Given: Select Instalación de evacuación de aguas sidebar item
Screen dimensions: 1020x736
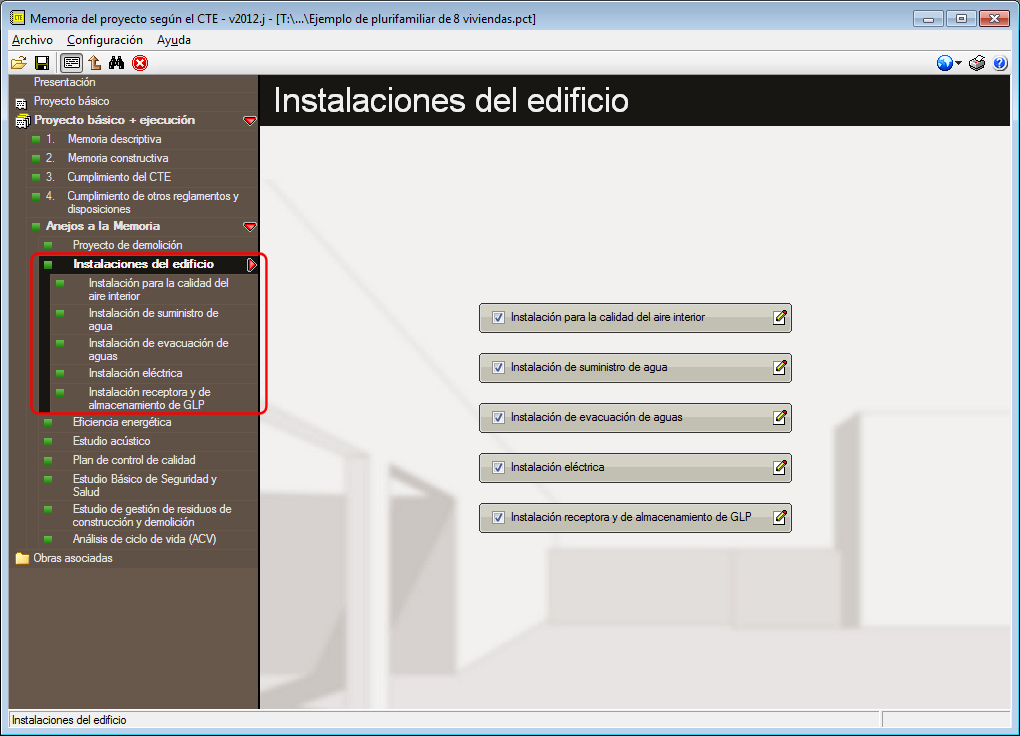Looking at the screenshot, I should (x=159, y=349).
